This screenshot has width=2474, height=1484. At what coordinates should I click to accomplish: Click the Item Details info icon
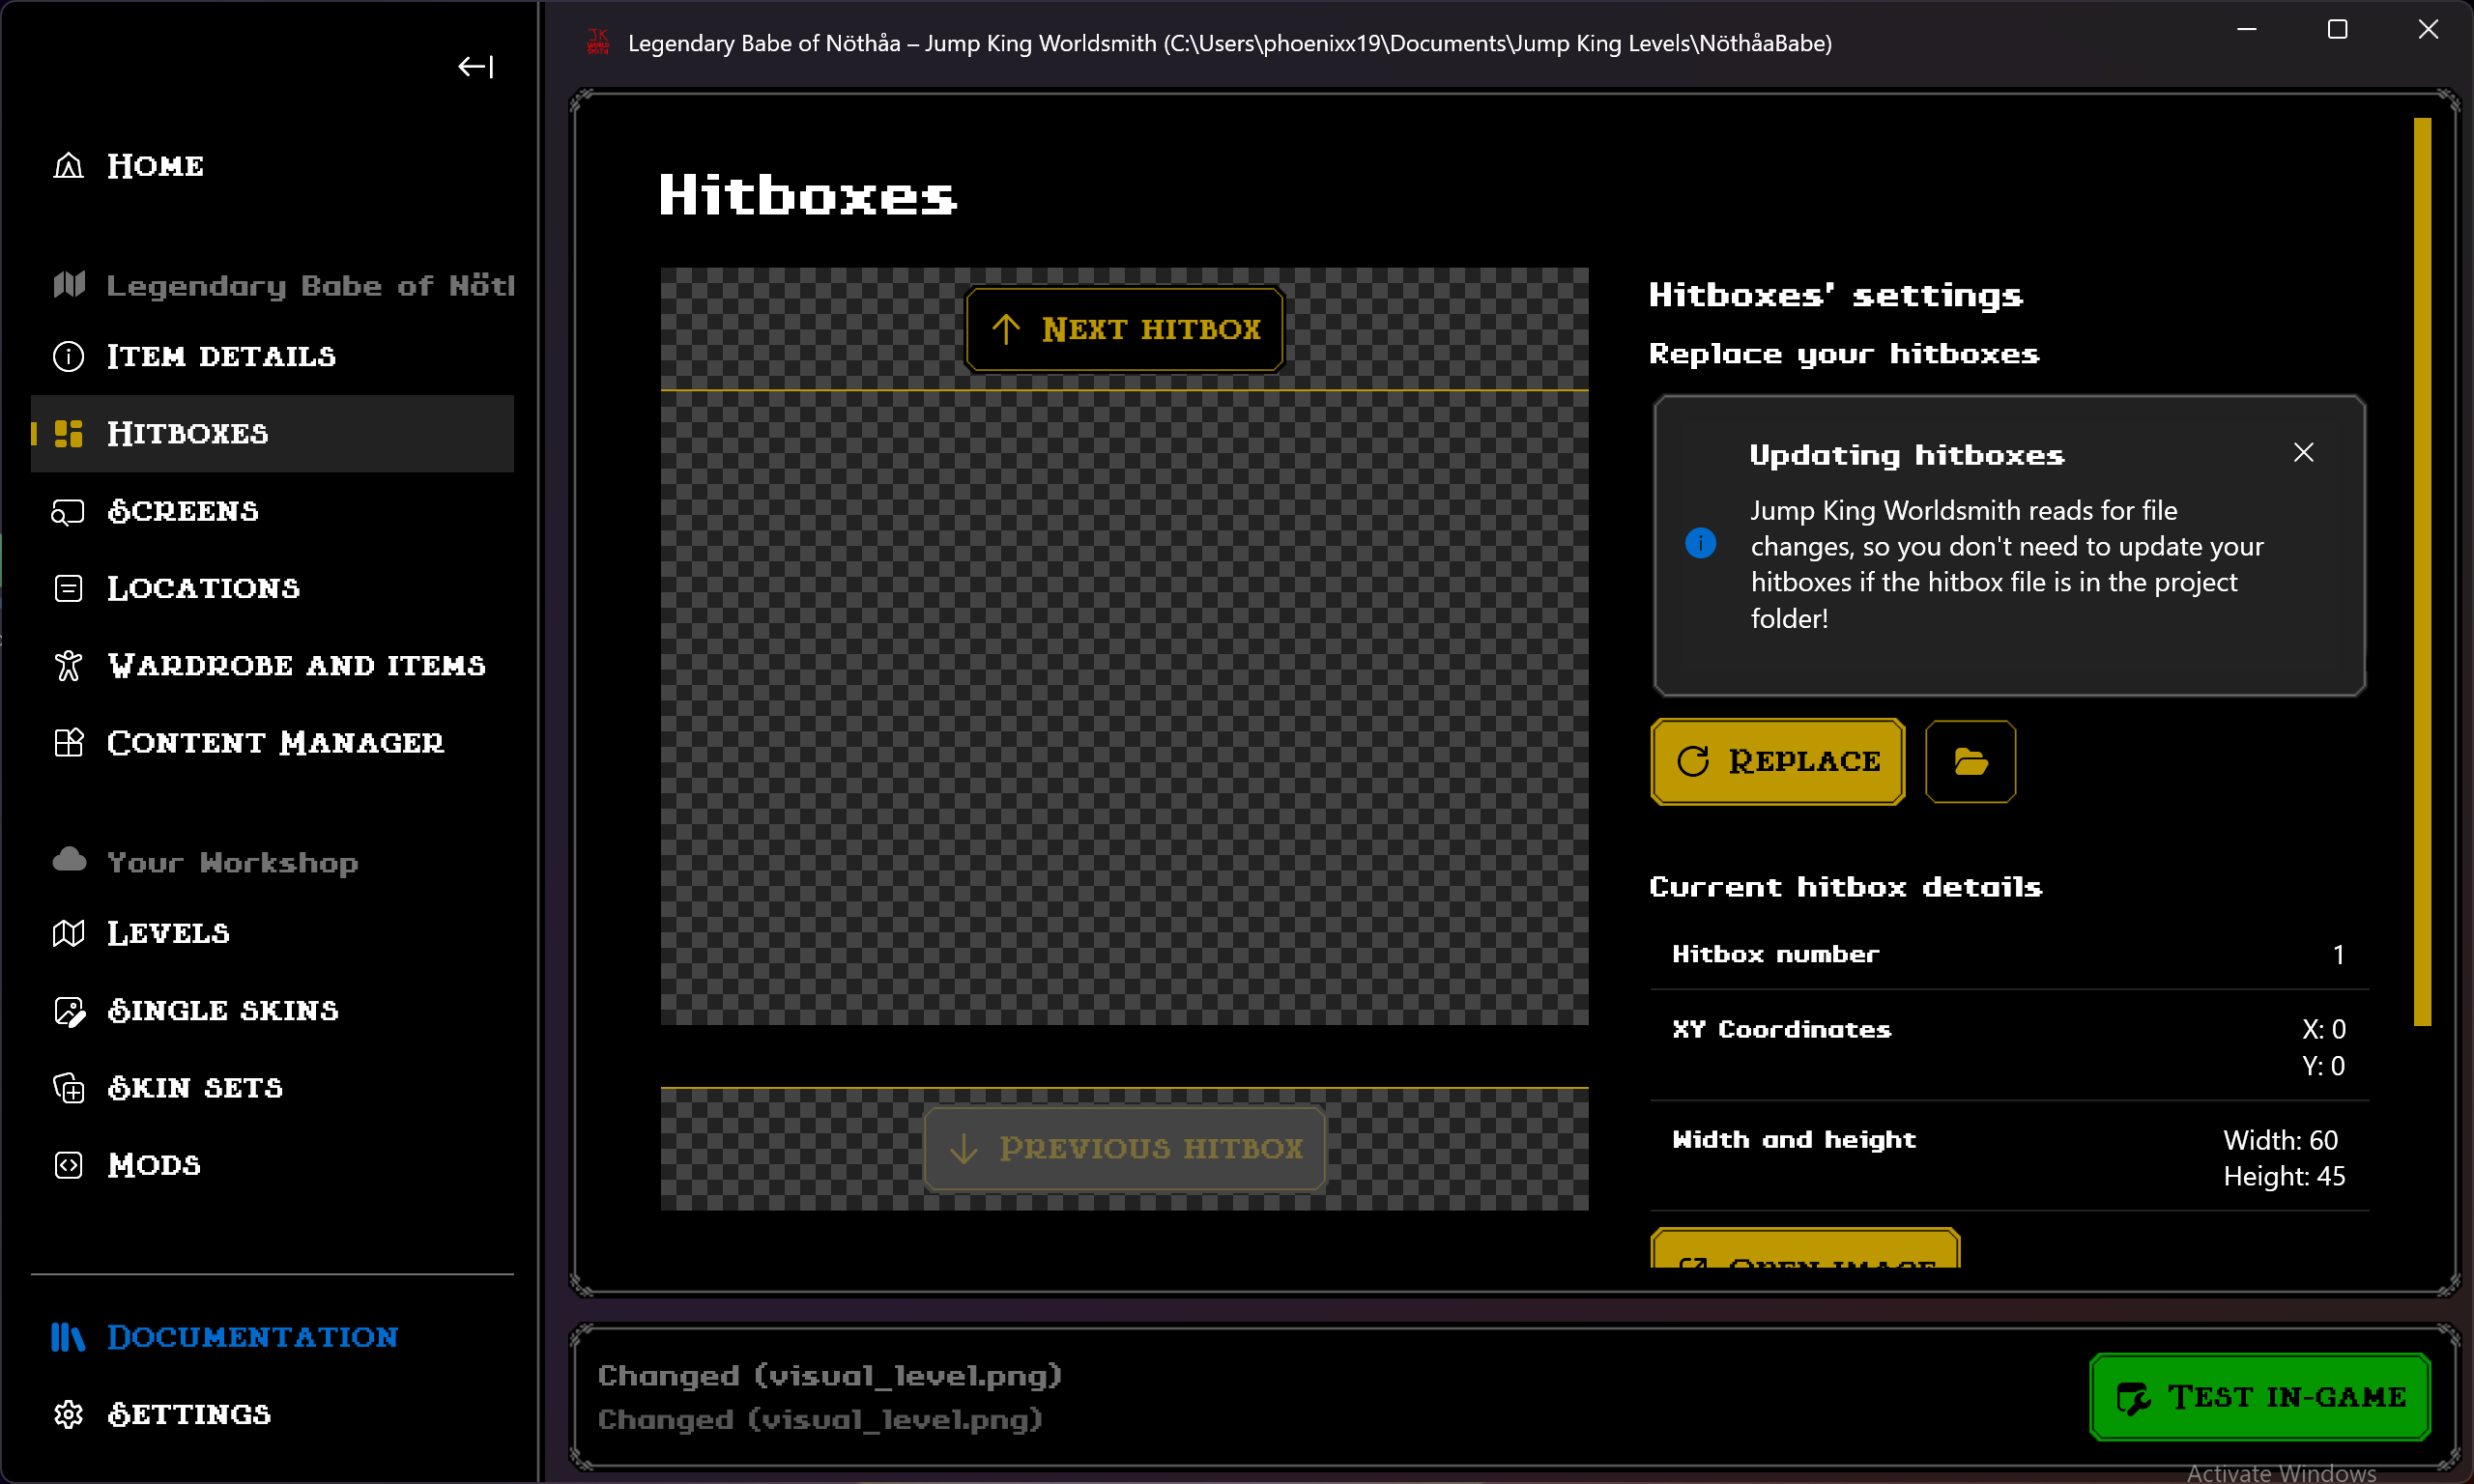(x=68, y=356)
